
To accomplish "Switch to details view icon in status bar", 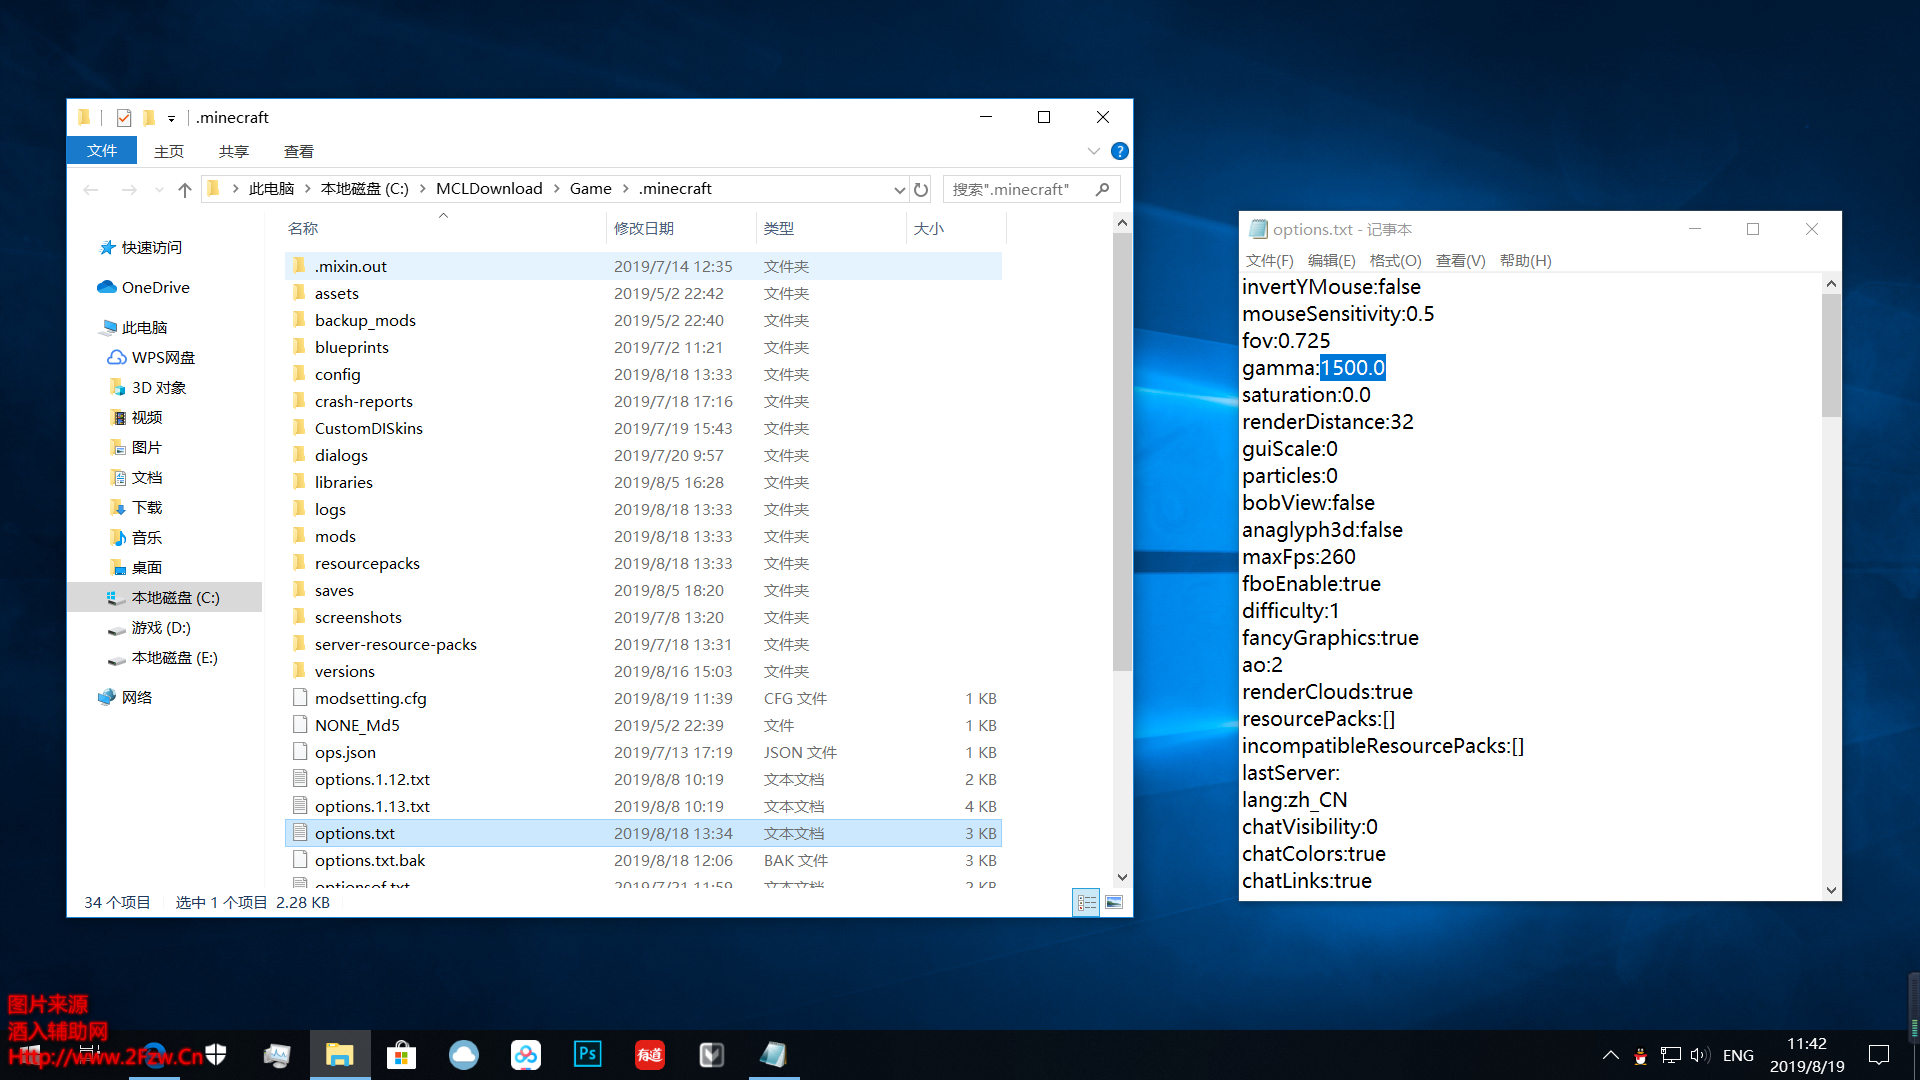I will pyautogui.click(x=1086, y=902).
